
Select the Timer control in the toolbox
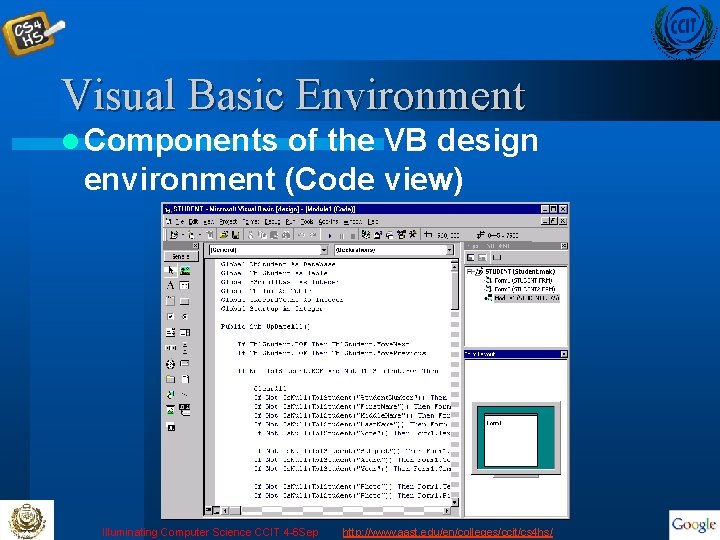coord(170,364)
